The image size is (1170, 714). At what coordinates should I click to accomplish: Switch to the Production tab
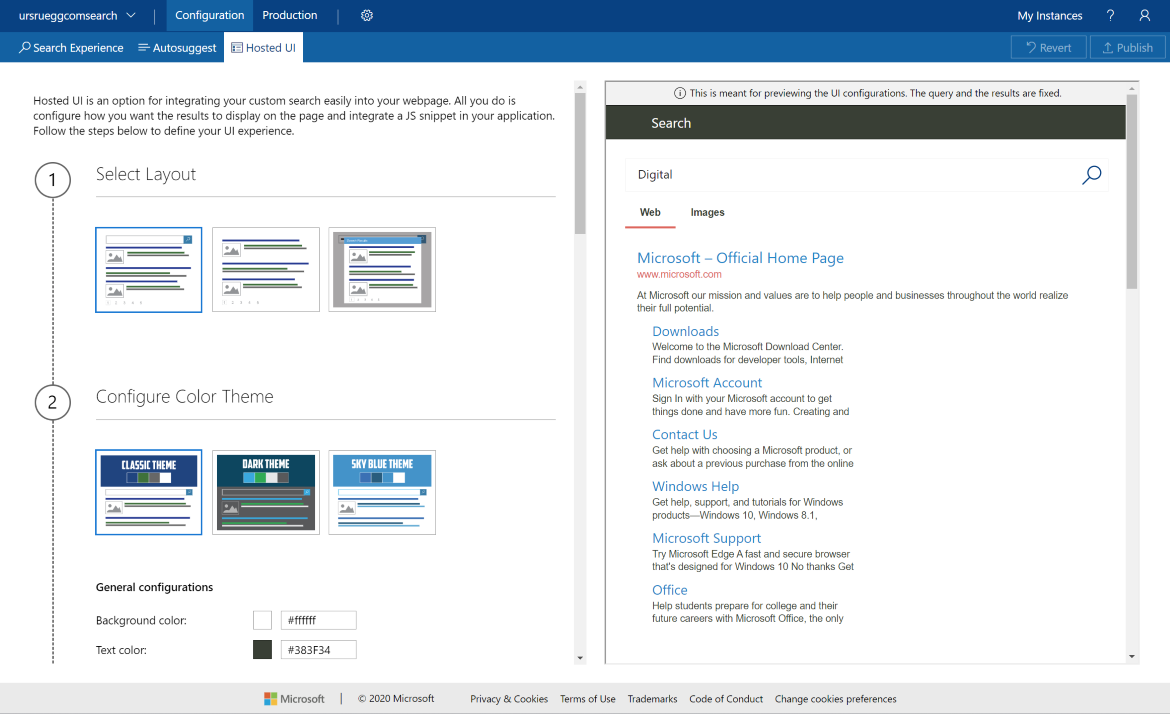click(x=290, y=15)
